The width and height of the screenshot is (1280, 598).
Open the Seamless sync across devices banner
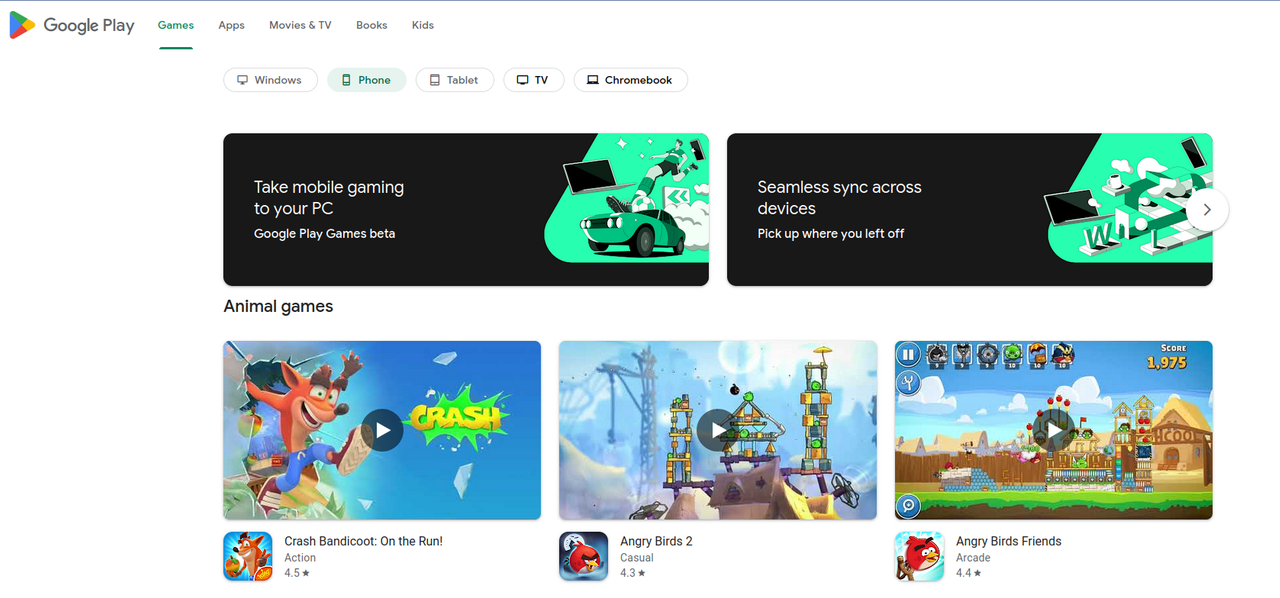[x=970, y=210]
